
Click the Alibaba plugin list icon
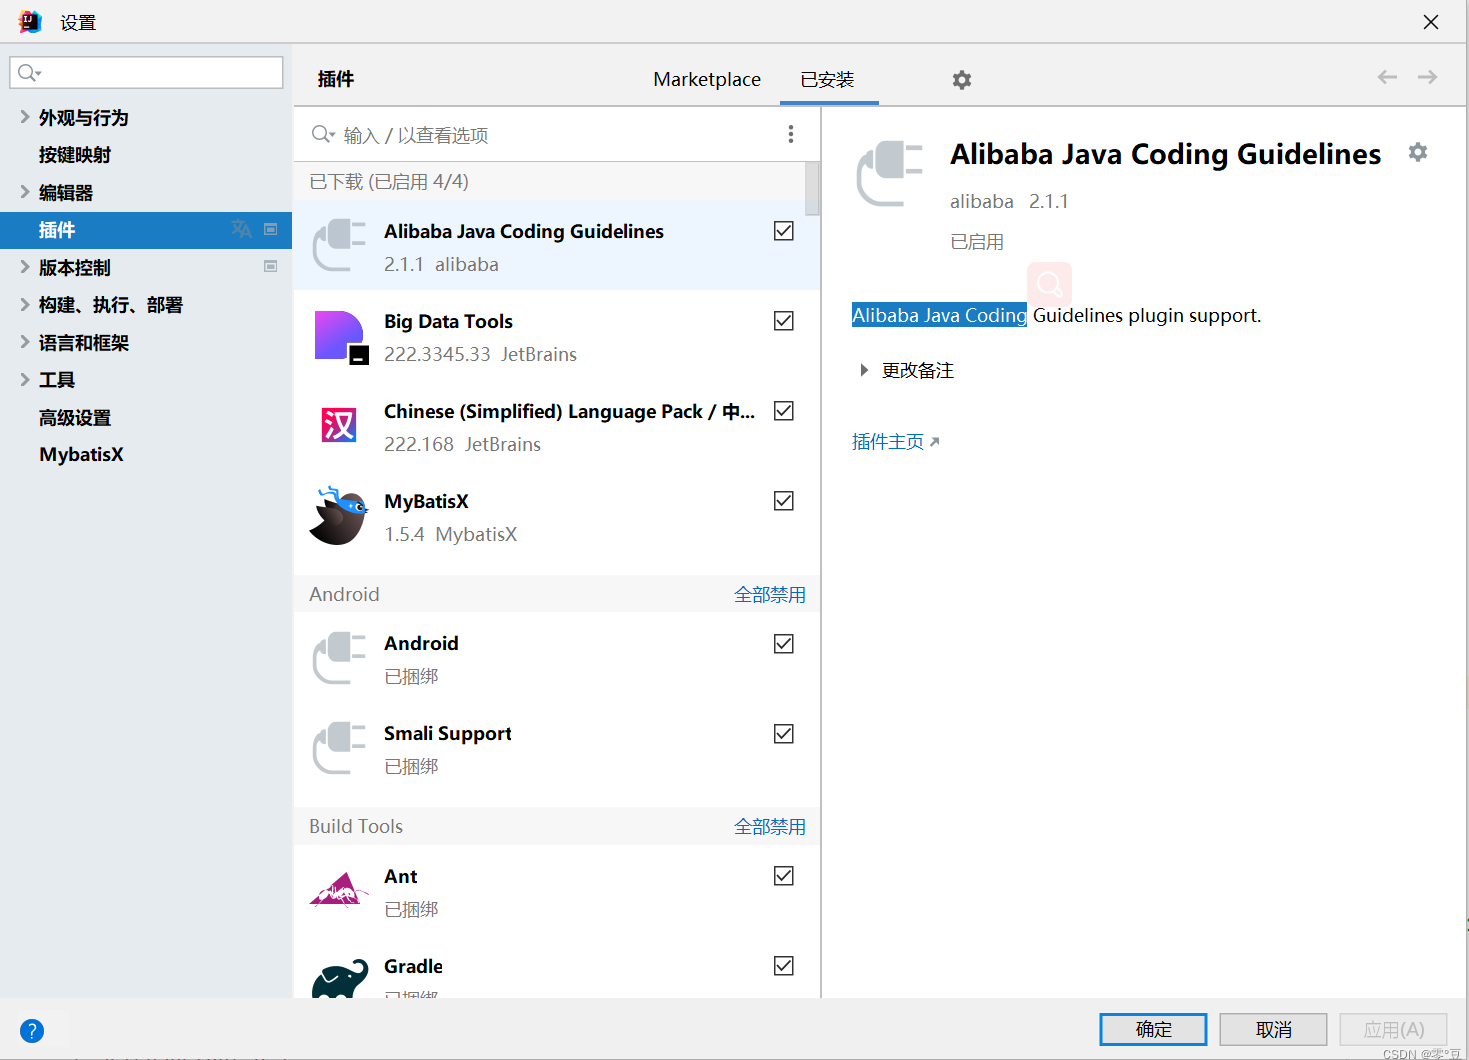click(340, 246)
